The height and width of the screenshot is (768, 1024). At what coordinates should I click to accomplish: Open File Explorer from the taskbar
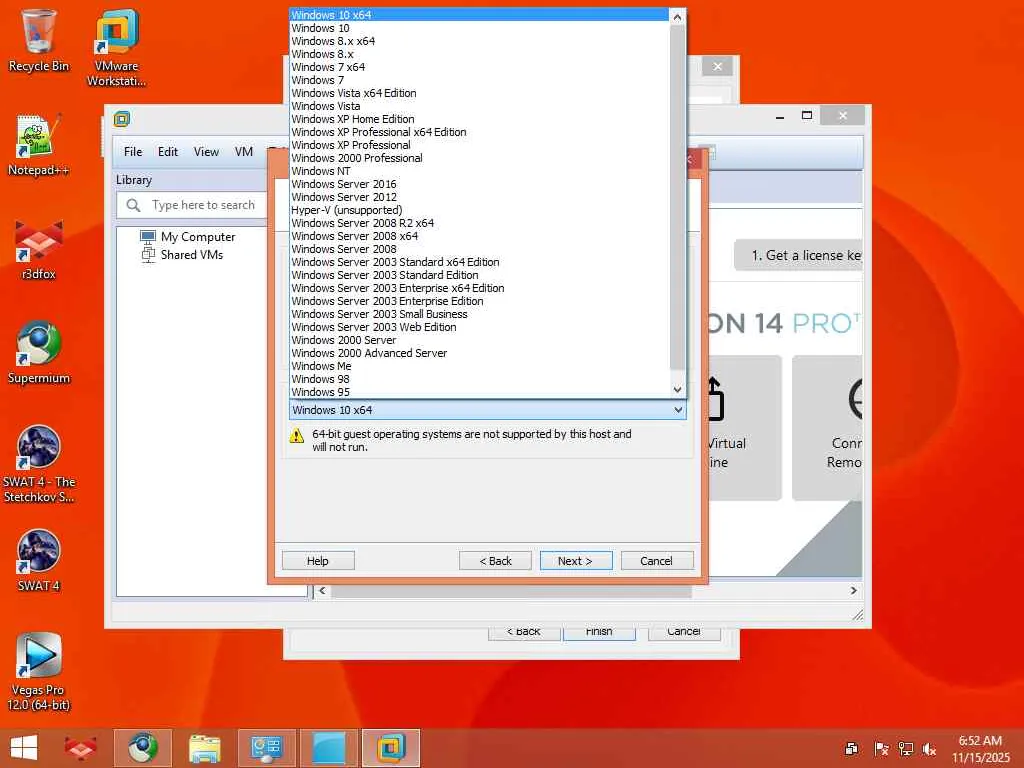click(204, 748)
